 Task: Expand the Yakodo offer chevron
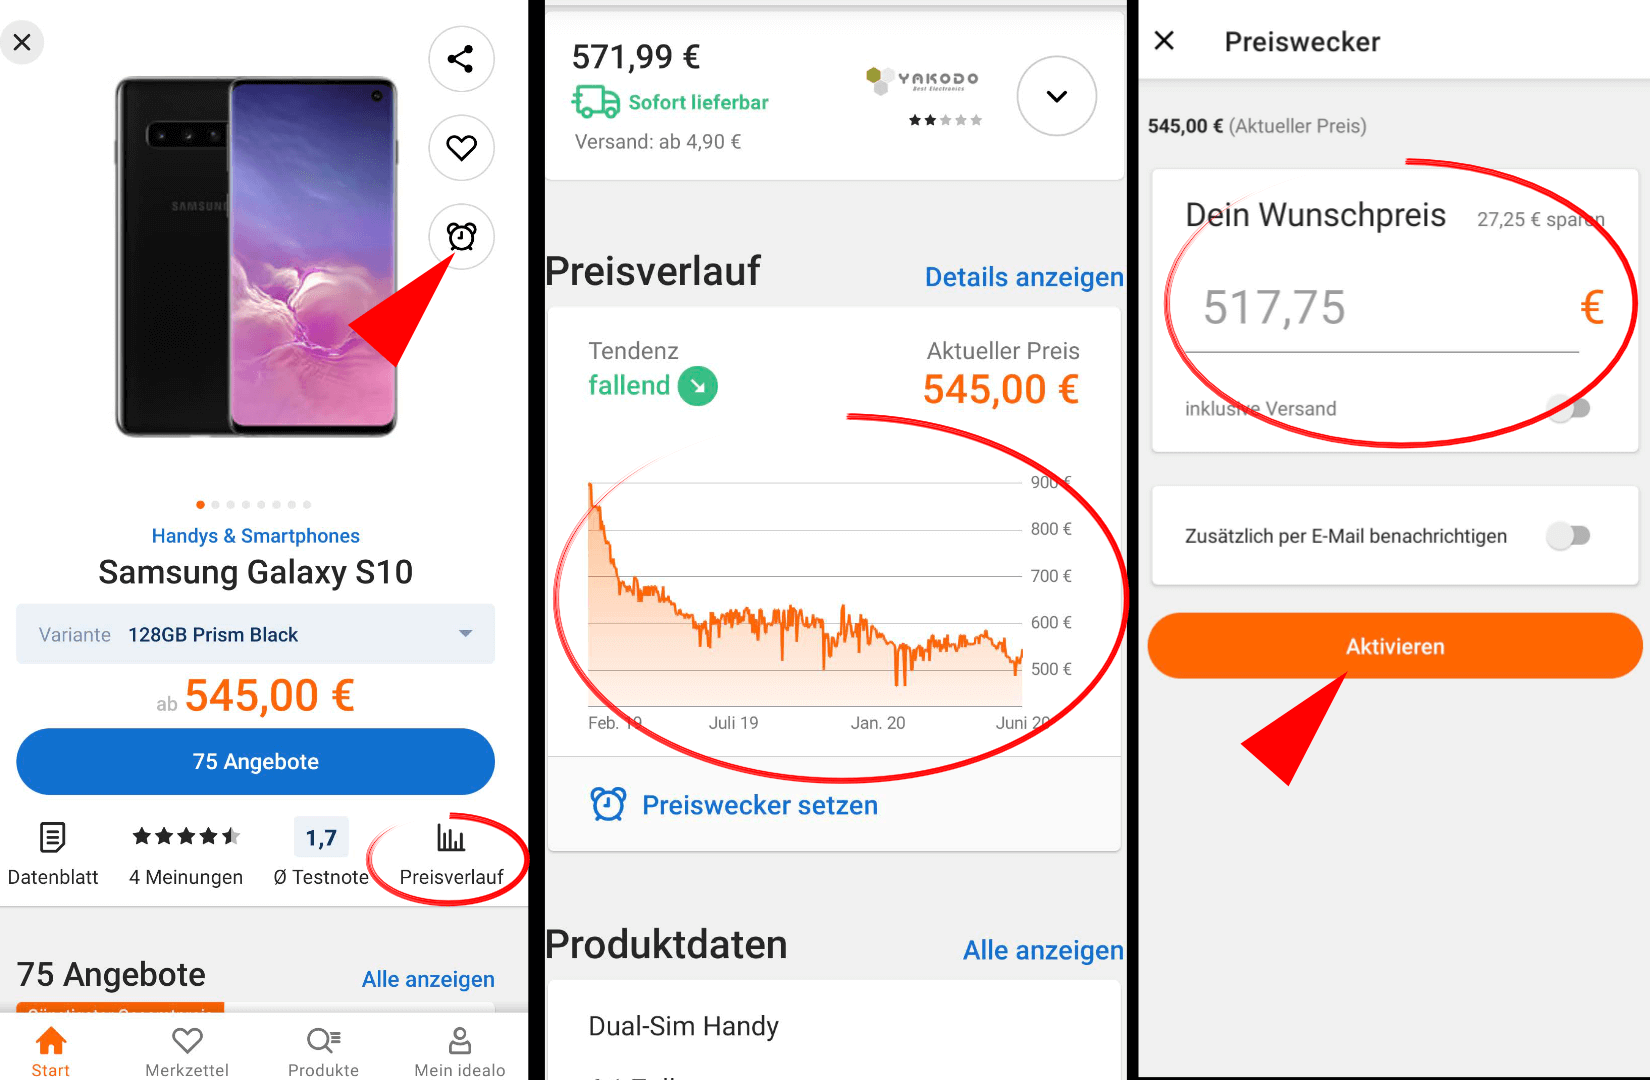(x=1057, y=96)
